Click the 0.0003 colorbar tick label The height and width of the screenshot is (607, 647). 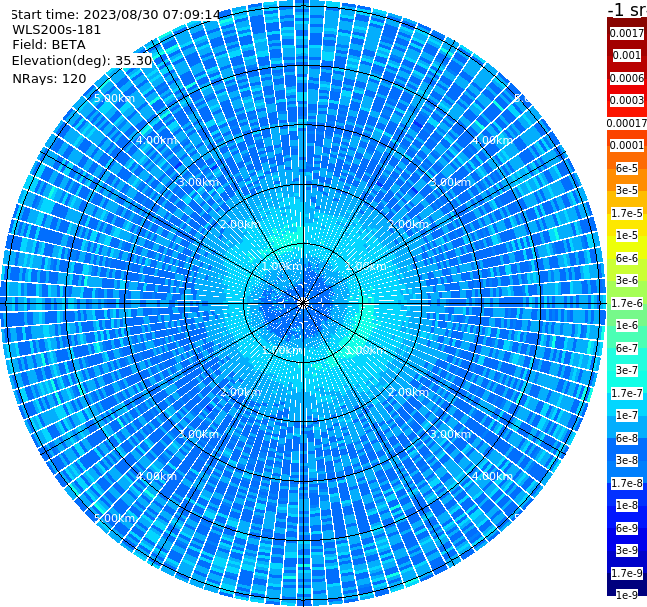click(627, 100)
